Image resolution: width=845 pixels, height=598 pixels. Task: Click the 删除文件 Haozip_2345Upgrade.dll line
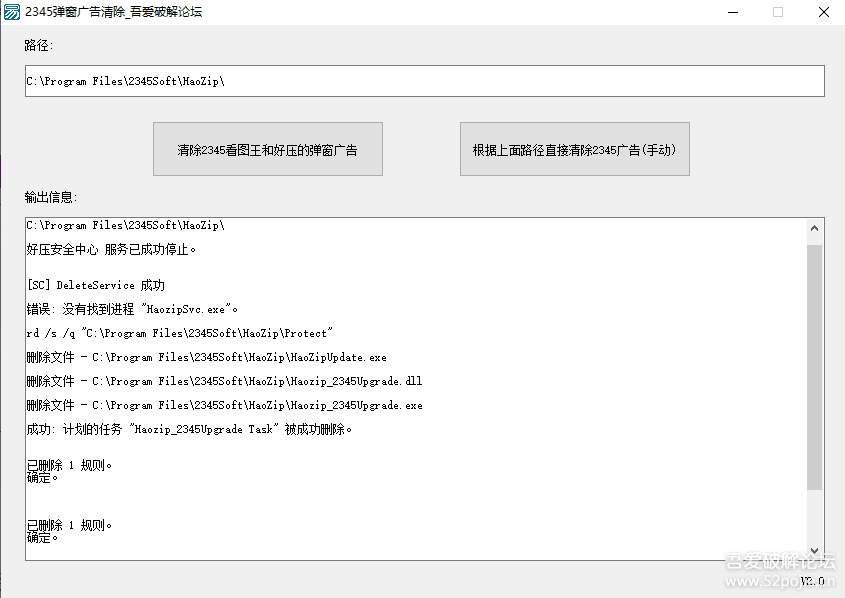tap(224, 381)
